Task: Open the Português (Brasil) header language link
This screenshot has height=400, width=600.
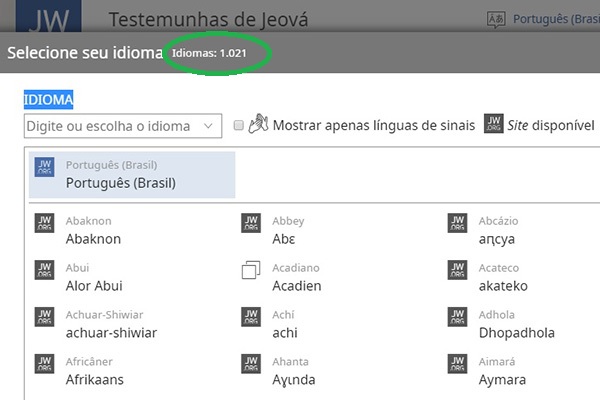Action: (556, 19)
